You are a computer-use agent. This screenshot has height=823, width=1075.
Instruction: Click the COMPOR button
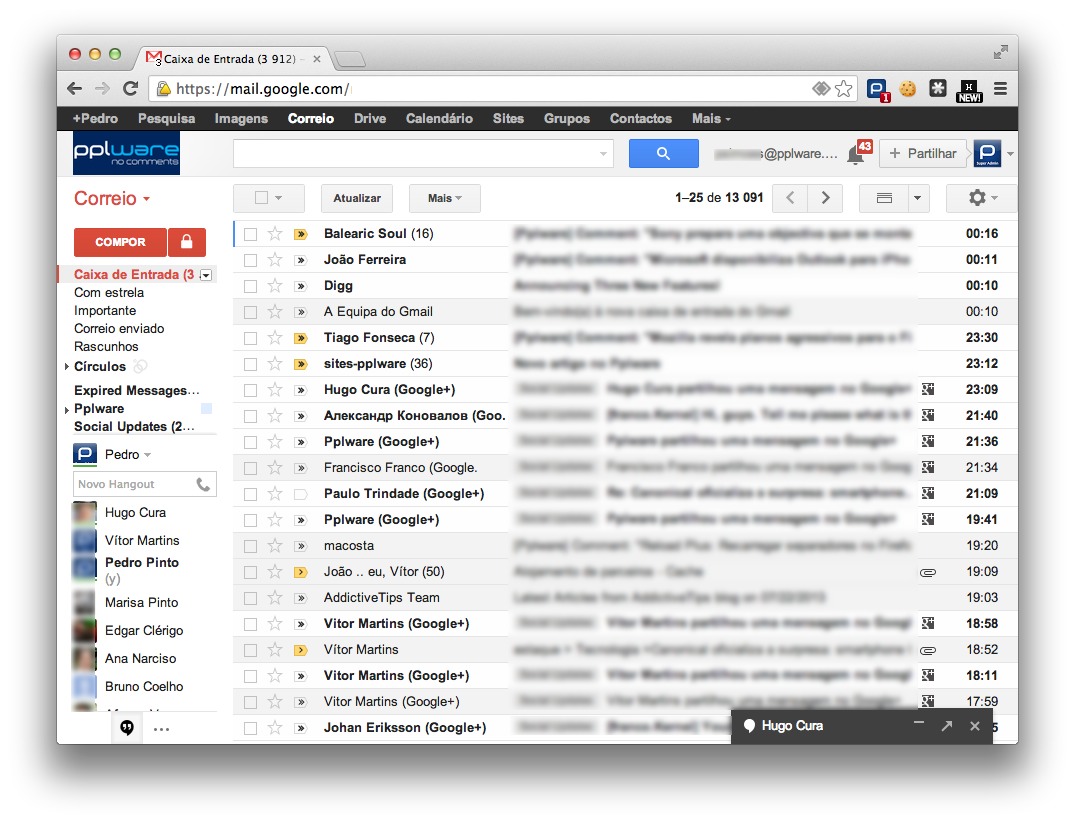pyautogui.click(x=120, y=242)
